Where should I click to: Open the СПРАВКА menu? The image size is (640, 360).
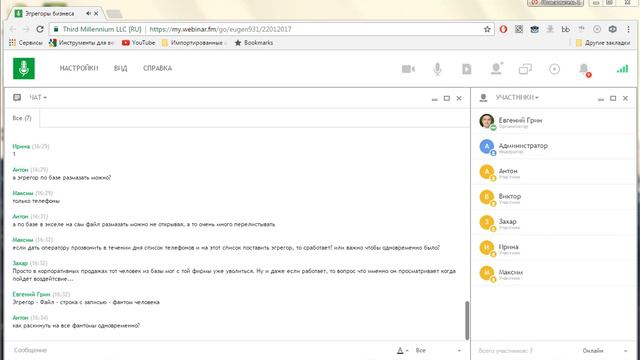pos(158,68)
